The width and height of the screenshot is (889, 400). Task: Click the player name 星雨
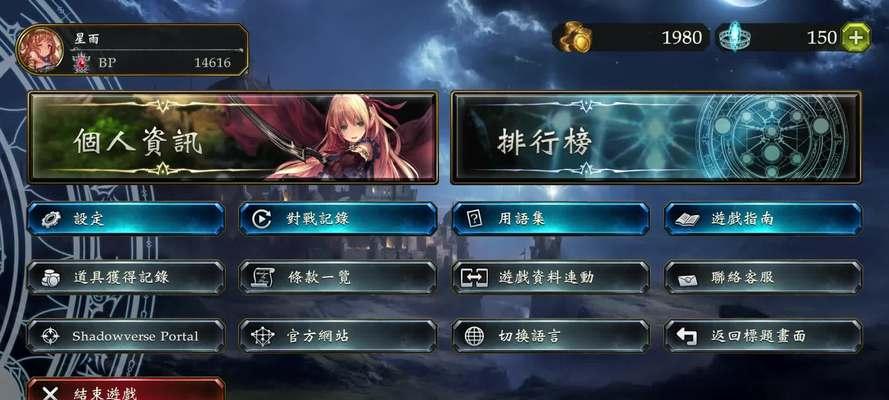(x=87, y=39)
